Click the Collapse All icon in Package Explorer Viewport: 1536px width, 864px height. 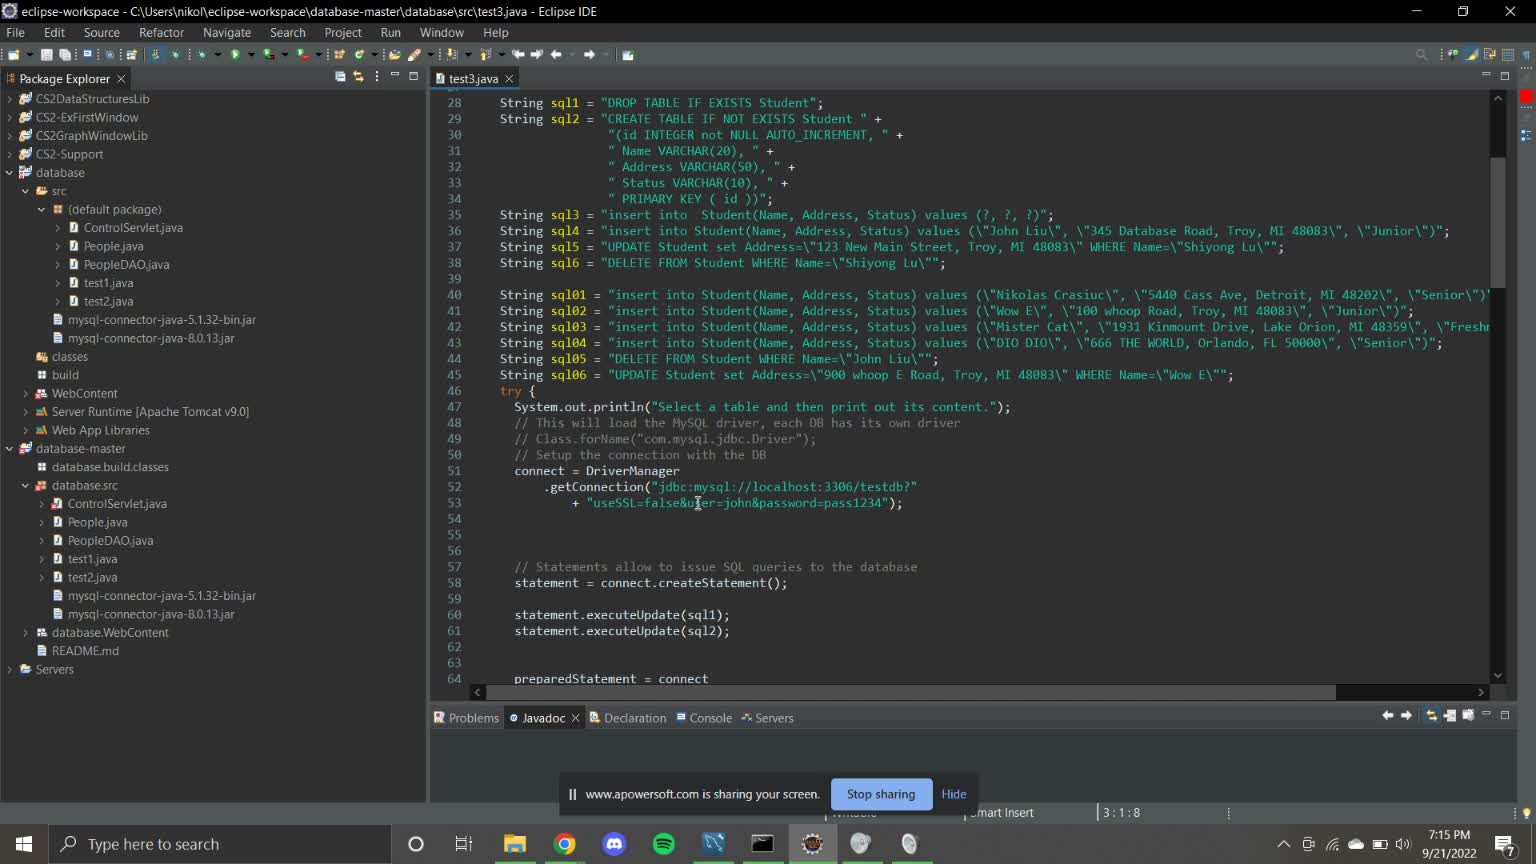pyautogui.click(x=340, y=77)
